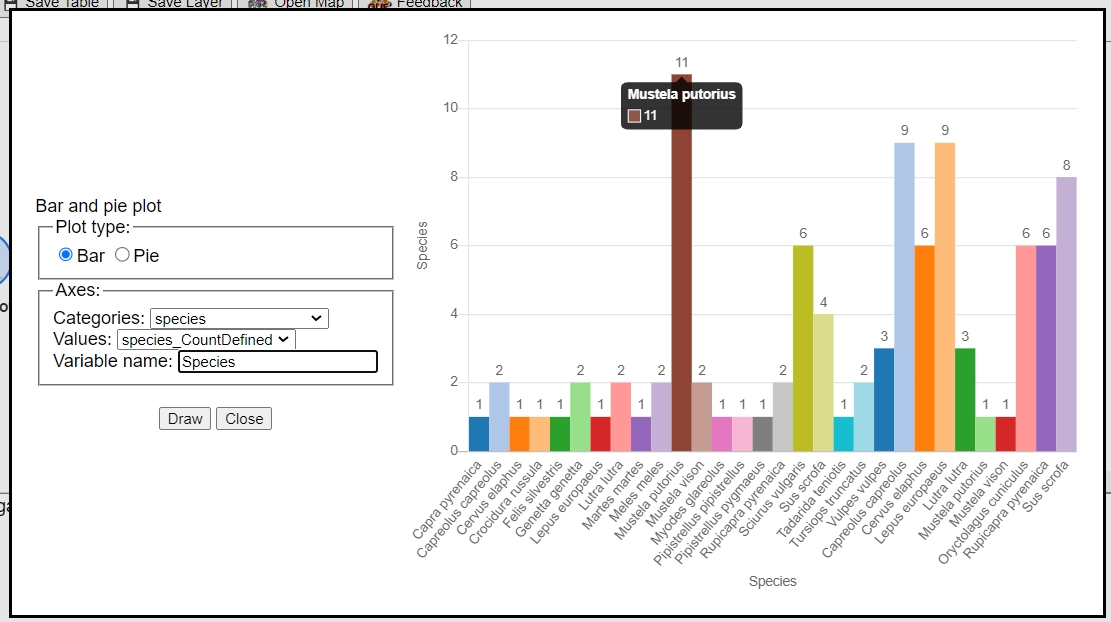Click the Lutra lutra bar valued 2
This screenshot has height=622, width=1111.
pyautogui.click(x=621, y=417)
